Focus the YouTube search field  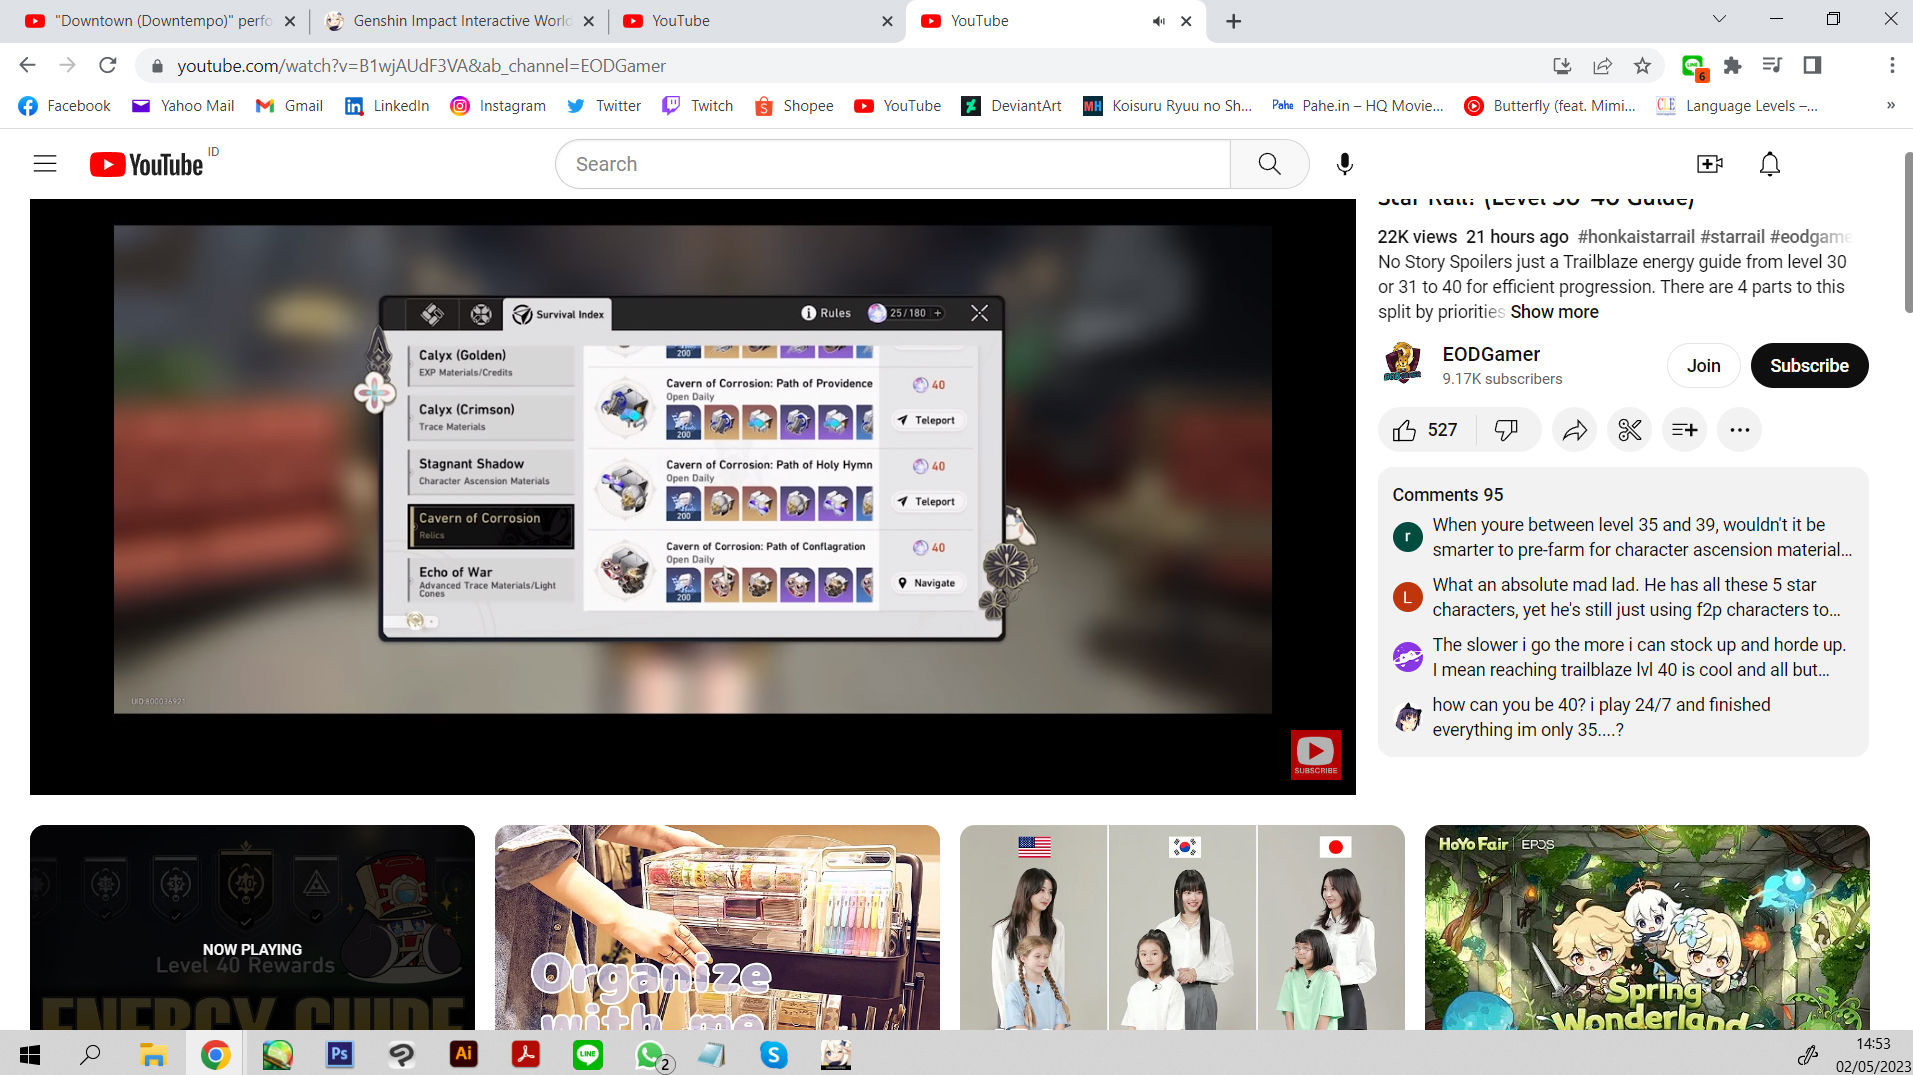892,164
